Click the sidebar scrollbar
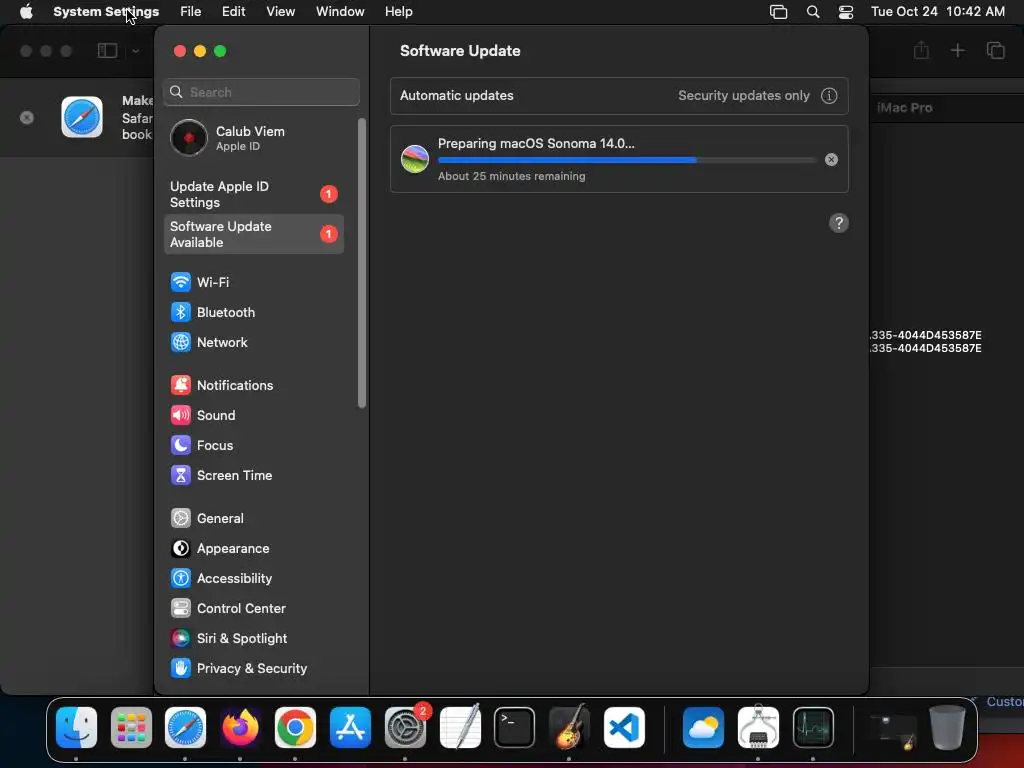 pyautogui.click(x=362, y=263)
